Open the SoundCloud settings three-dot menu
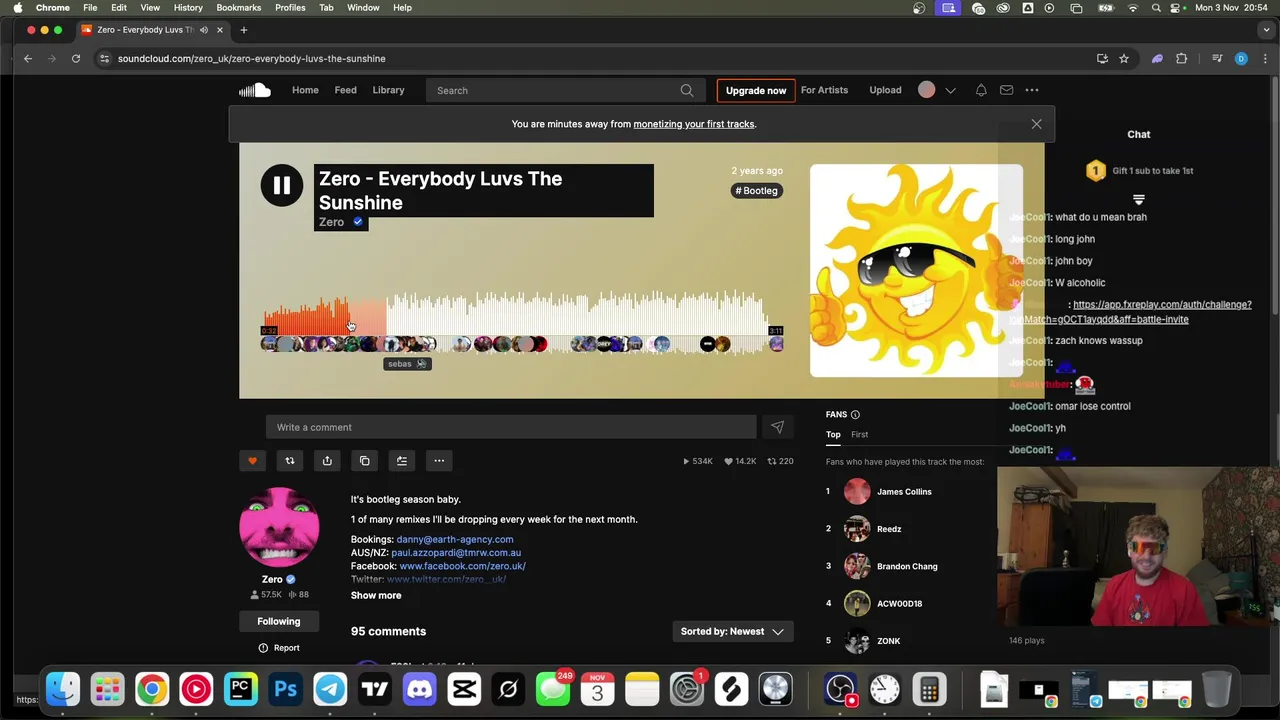Viewport: 1280px width, 720px height. tap(1032, 90)
